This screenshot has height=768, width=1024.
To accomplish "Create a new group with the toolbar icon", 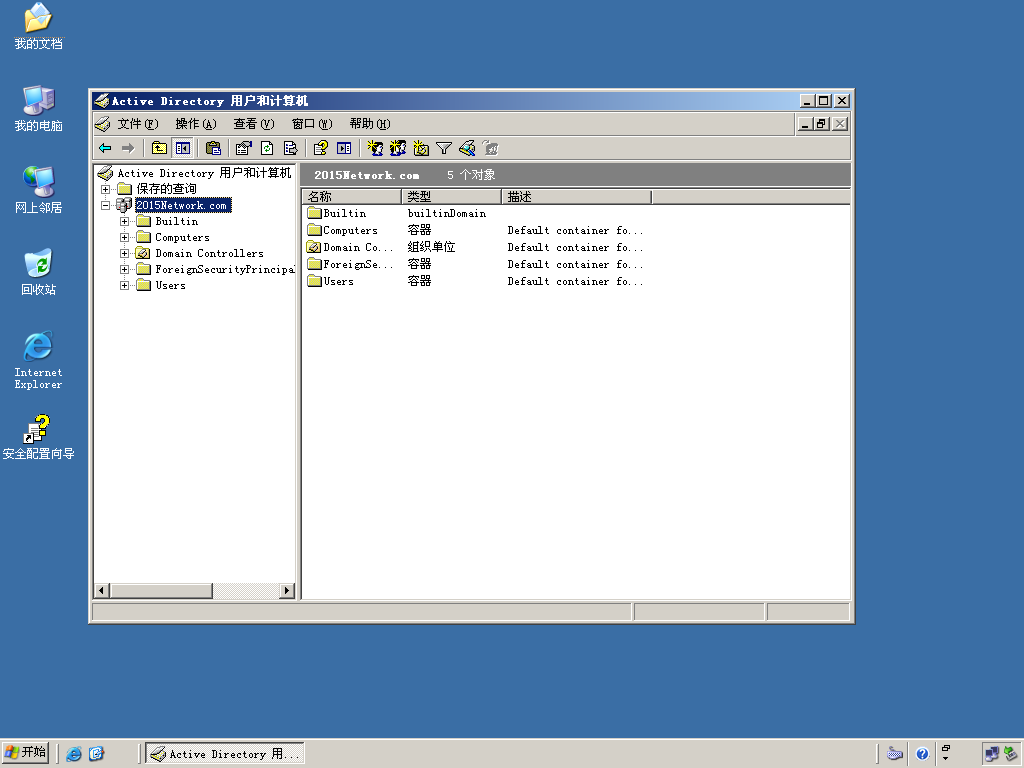I will [x=398, y=148].
